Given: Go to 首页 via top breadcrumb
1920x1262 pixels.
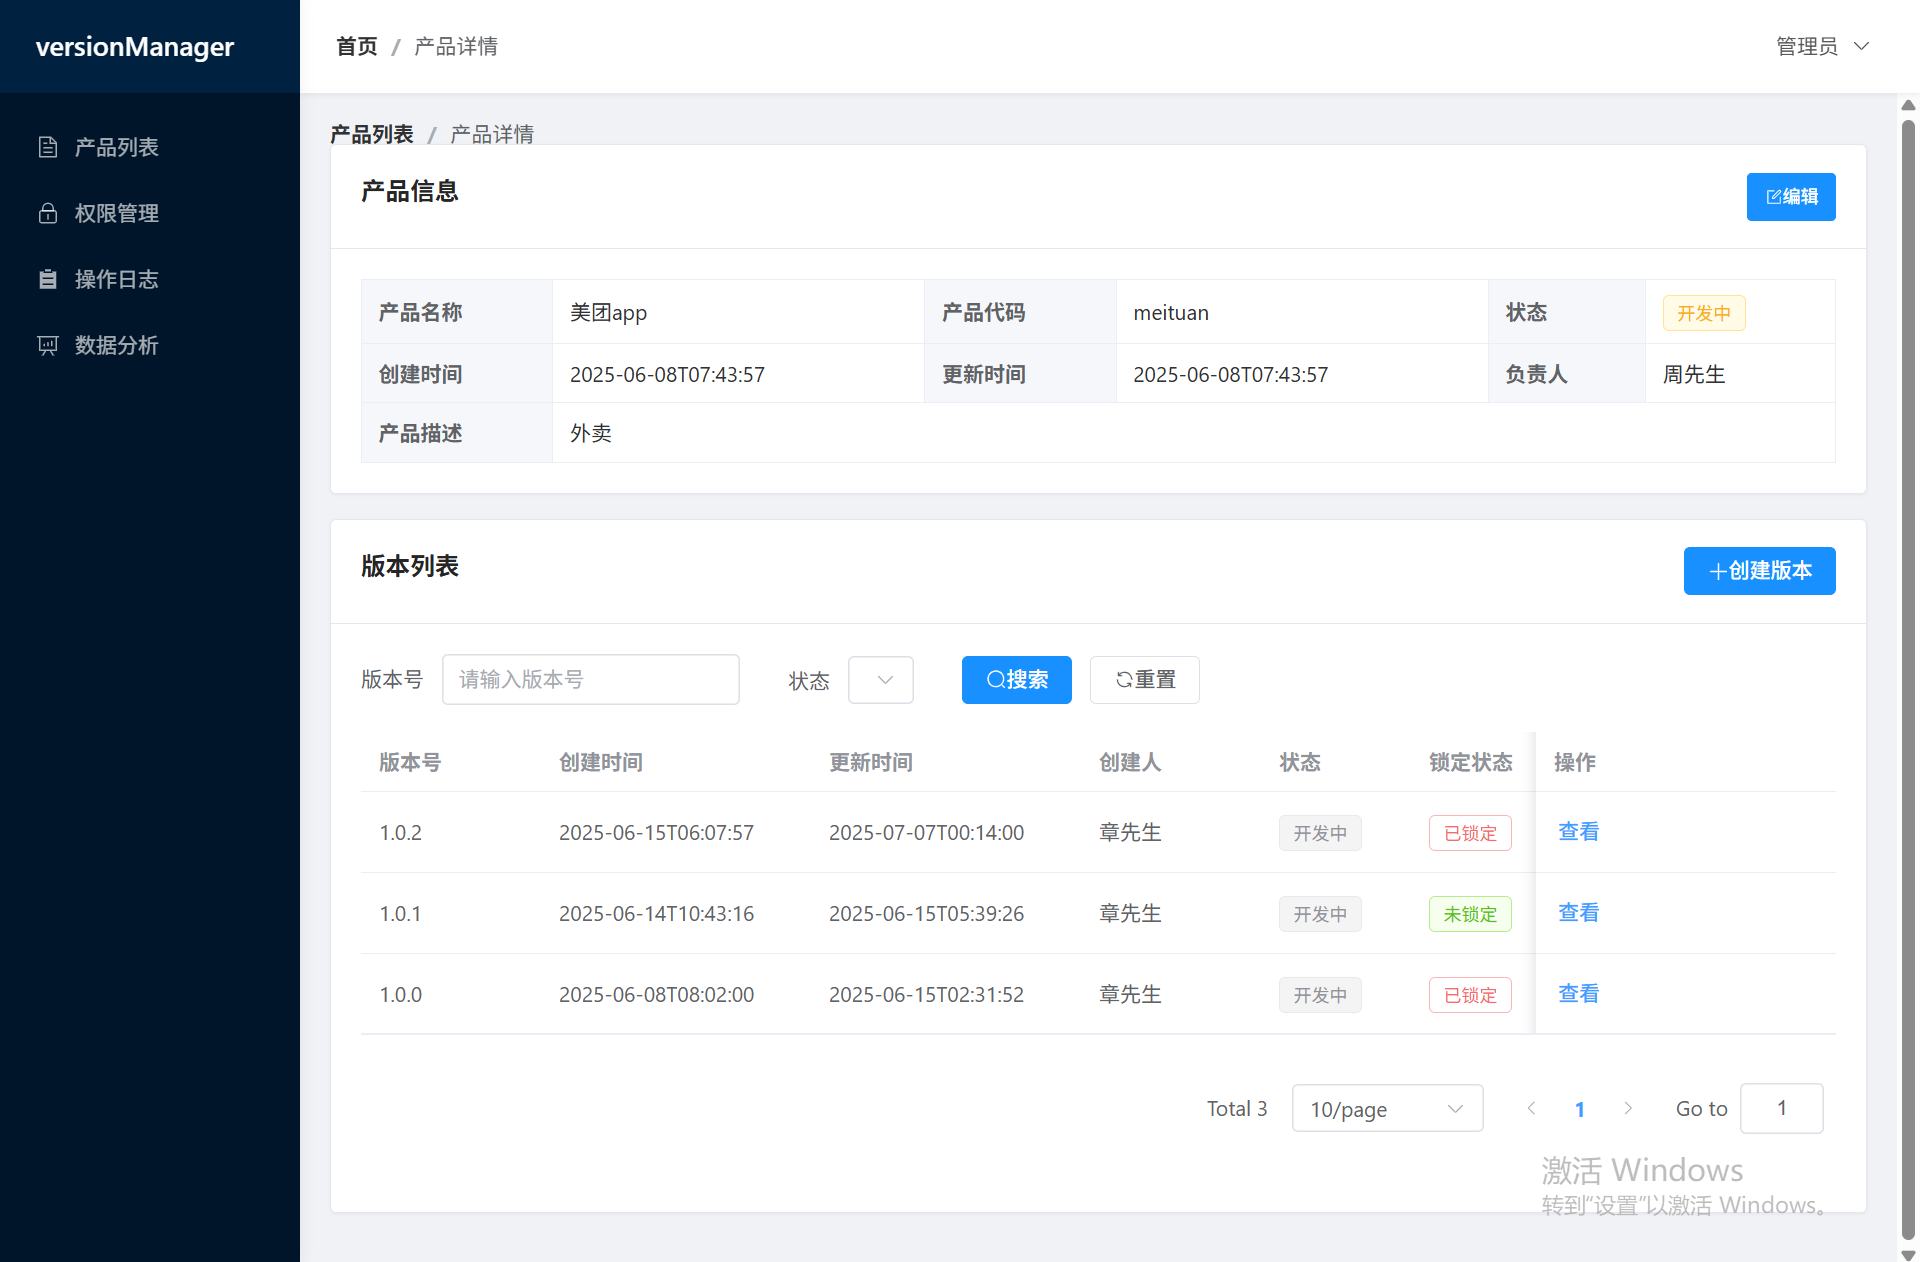Looking at the screenshot, I should click(x=357, y=46).
